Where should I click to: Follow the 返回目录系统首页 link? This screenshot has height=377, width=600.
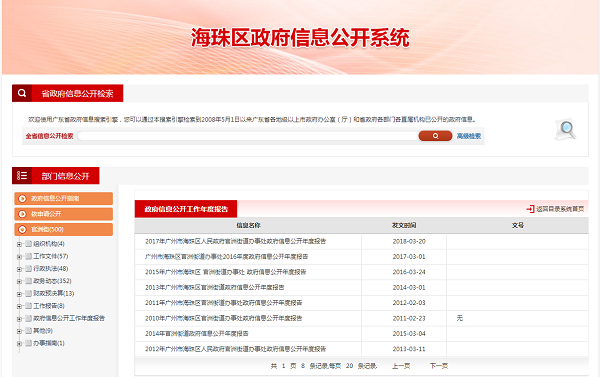click(560, 209)
